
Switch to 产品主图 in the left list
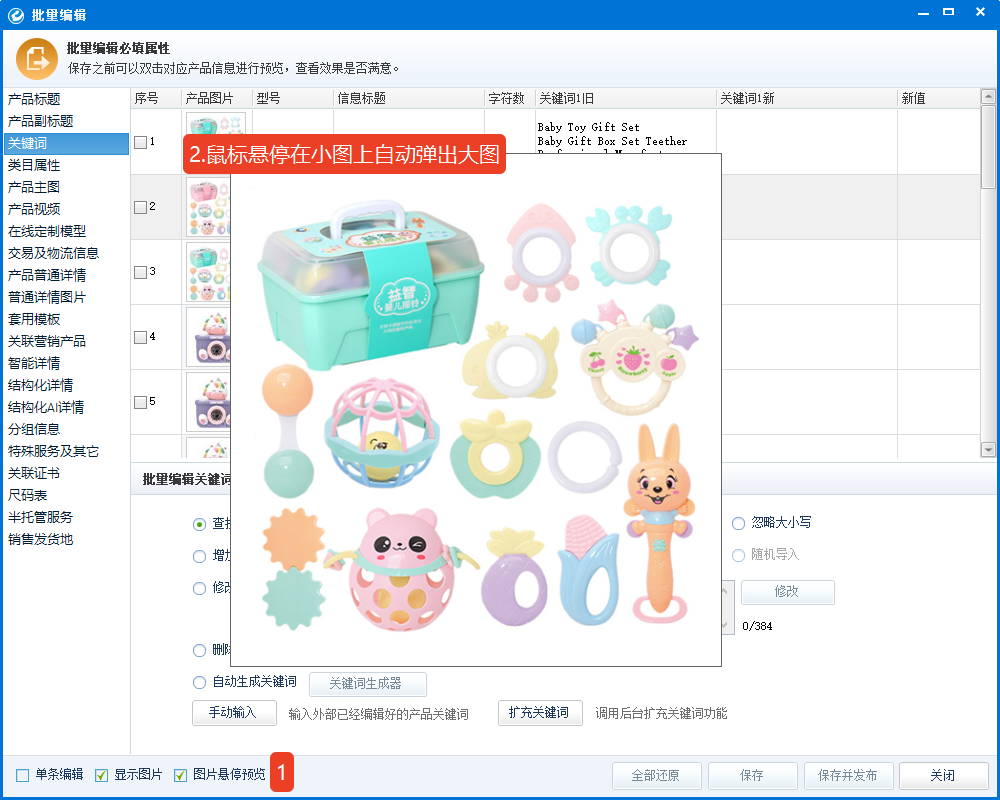pos(34,187)
